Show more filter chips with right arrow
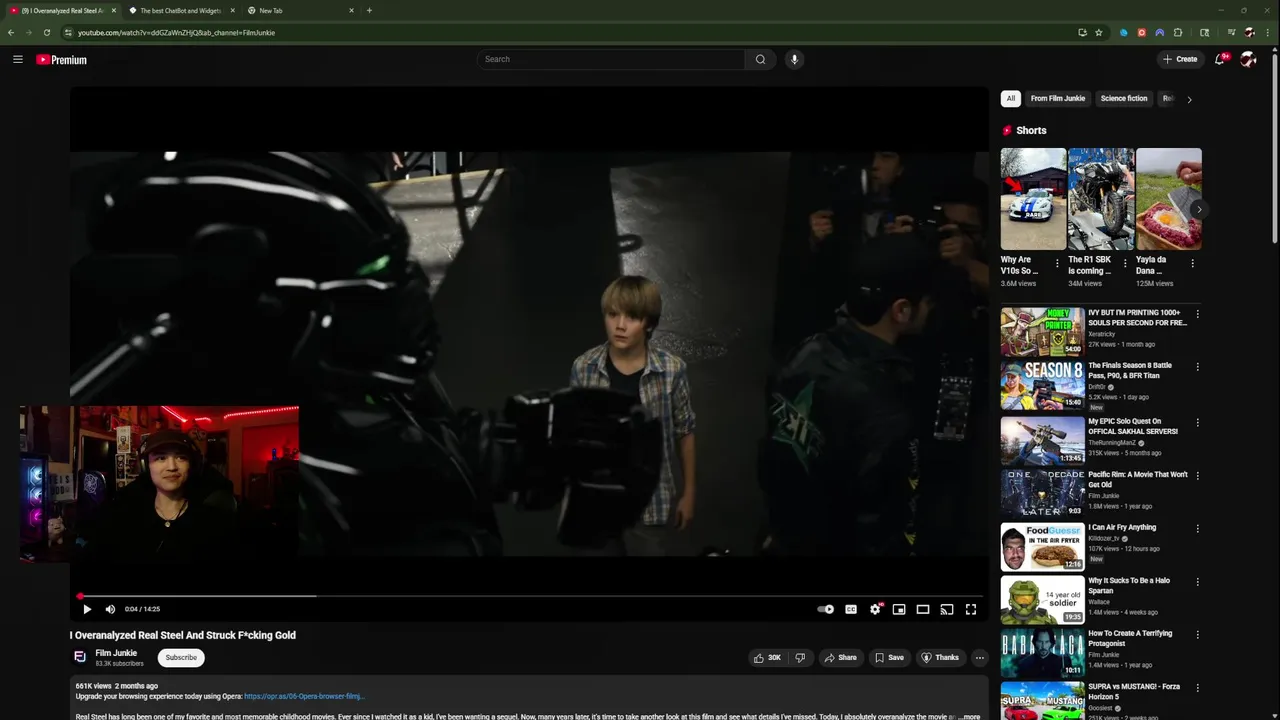1280x720 pixels. [1189, 99]
